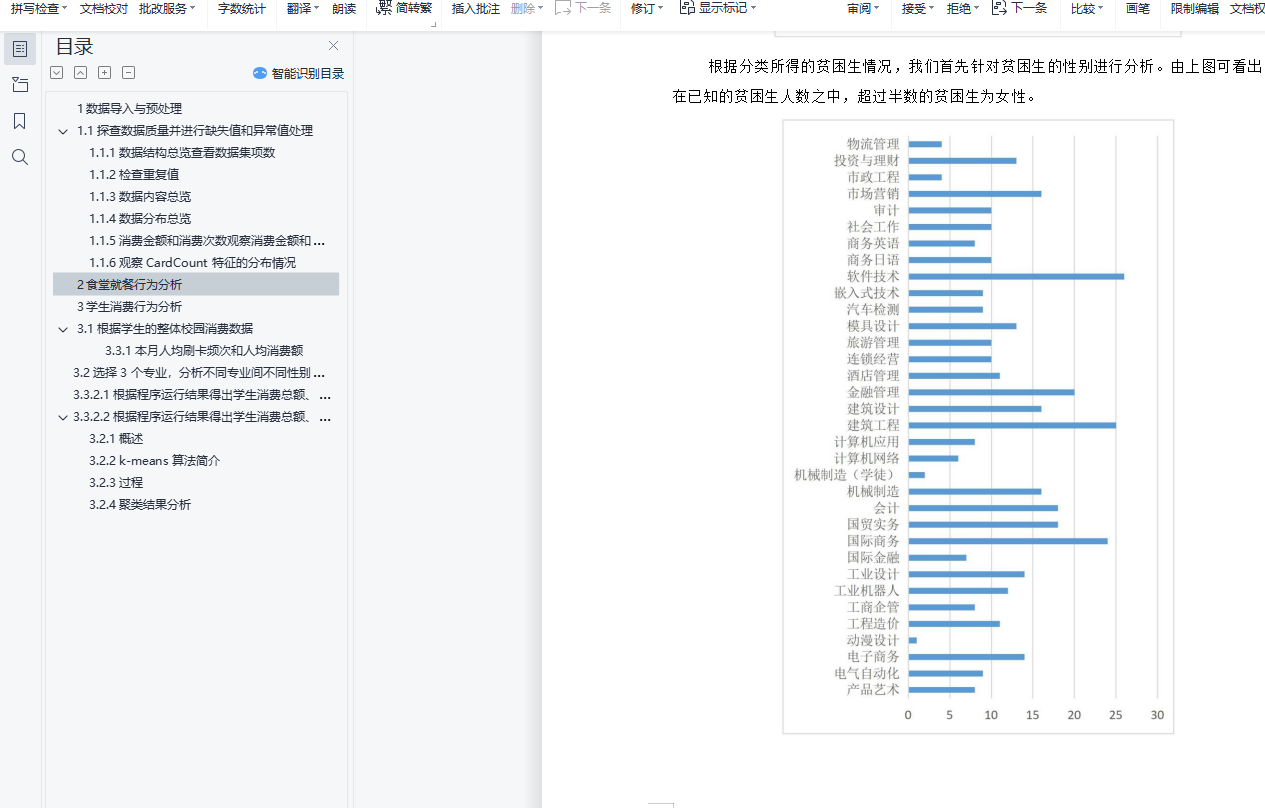Open the 删除 comment dropdown
The height and width of the screenshot is (808, 1265).
pyautogui.click(x=527, y=8)
